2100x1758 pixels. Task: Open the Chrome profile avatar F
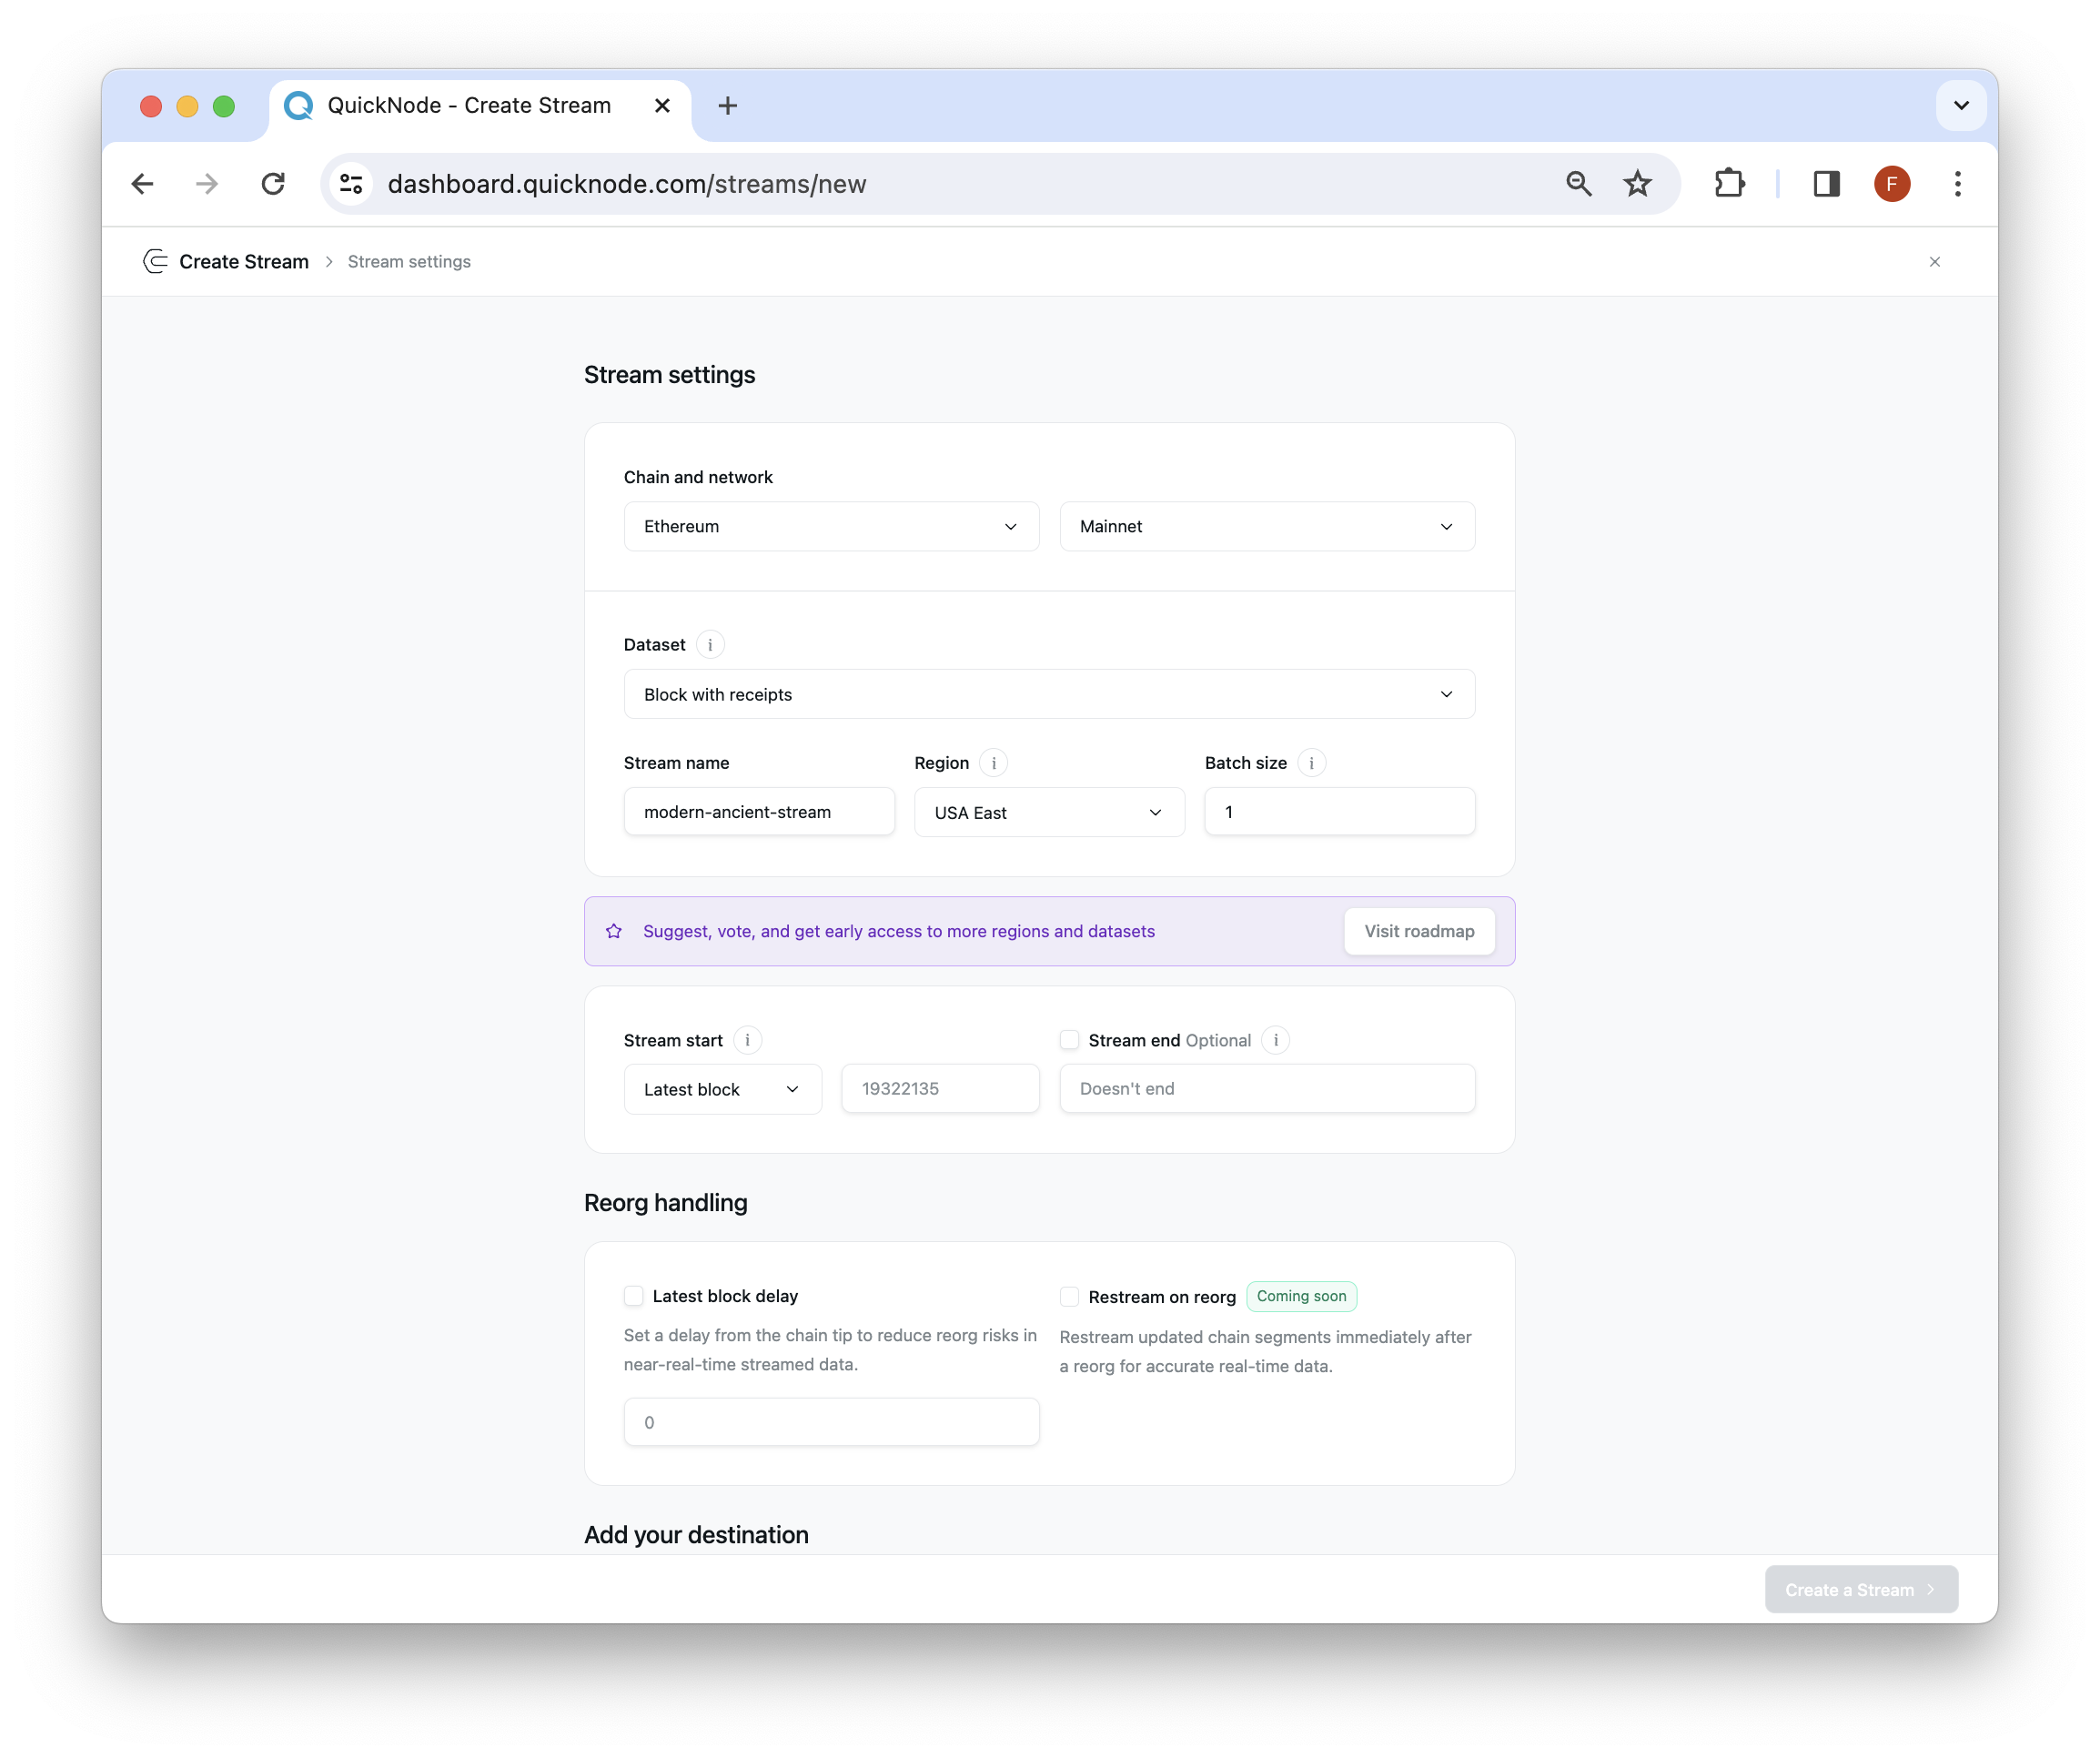1891,184
